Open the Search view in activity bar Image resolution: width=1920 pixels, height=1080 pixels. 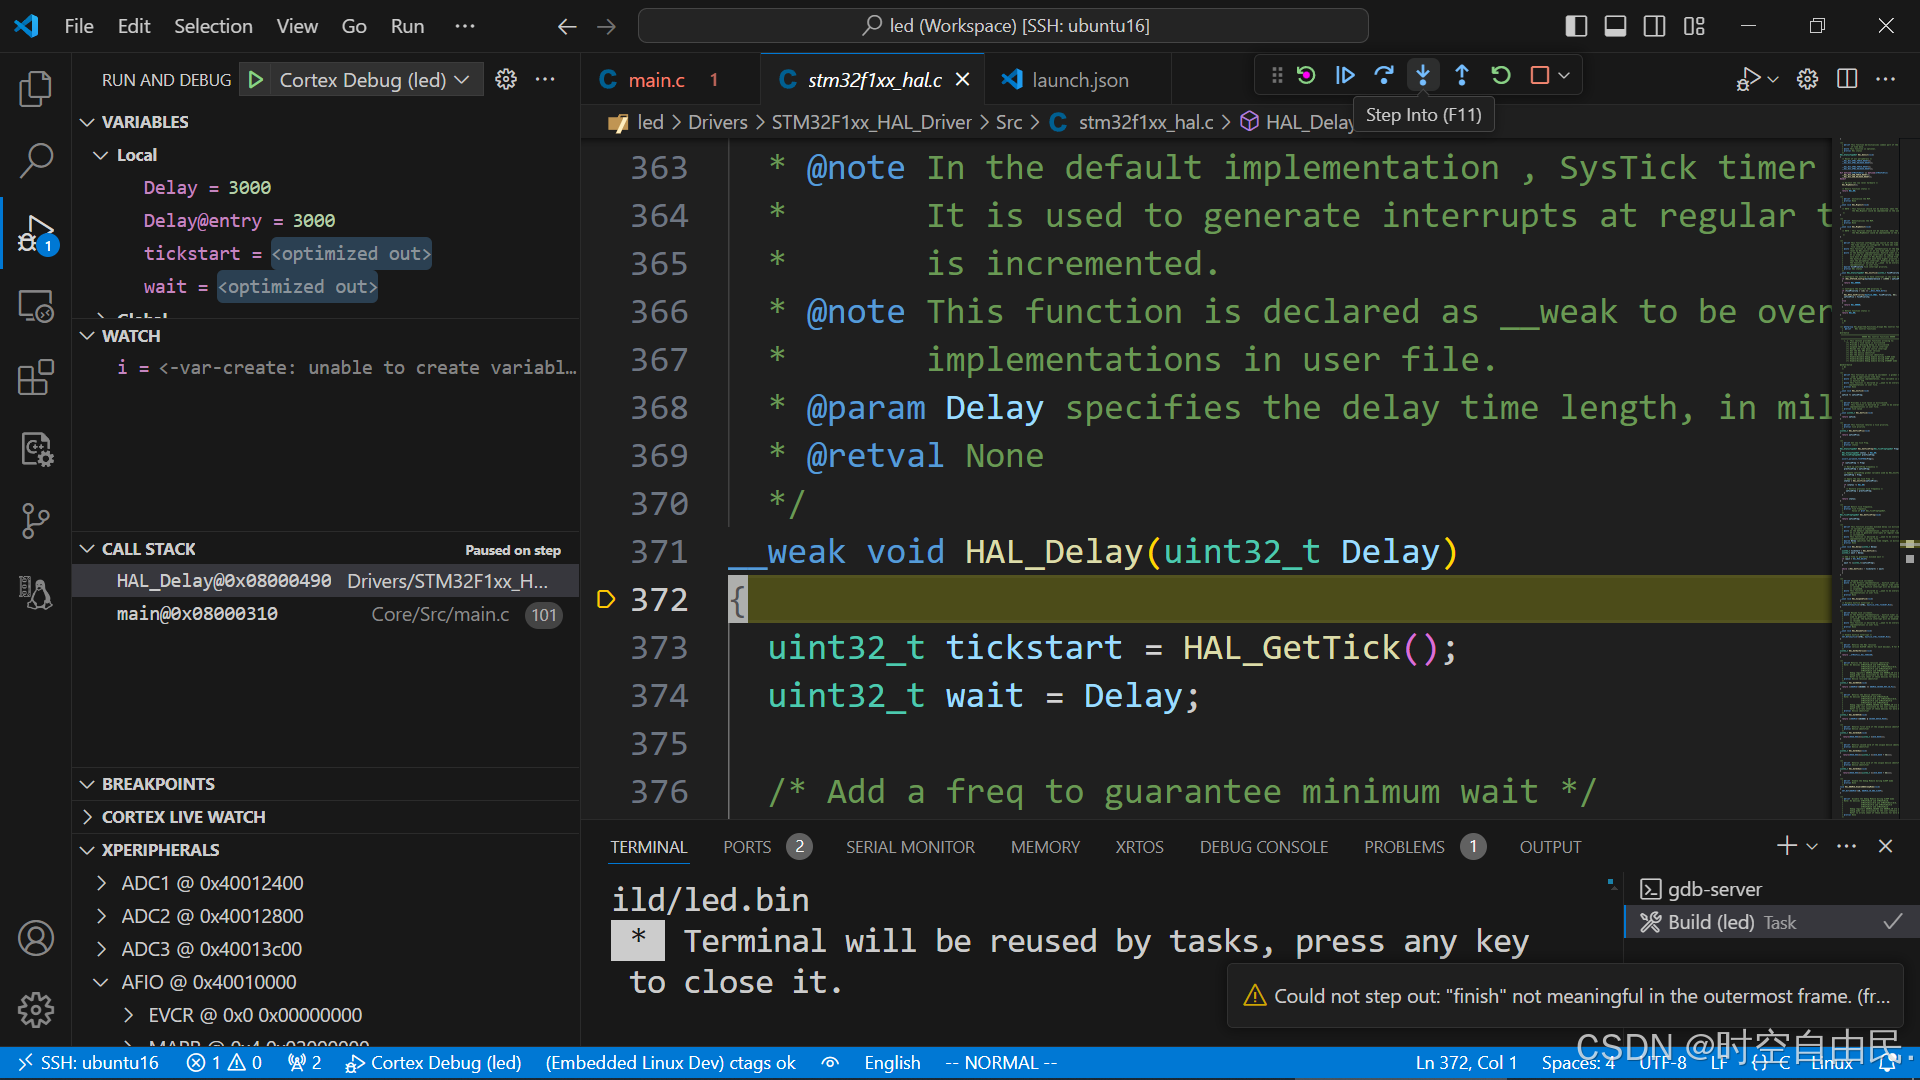coord(36,160)
